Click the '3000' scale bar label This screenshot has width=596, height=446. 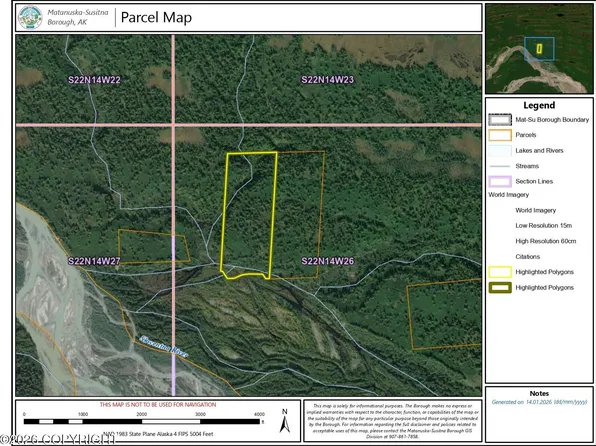tap(200, 414)
